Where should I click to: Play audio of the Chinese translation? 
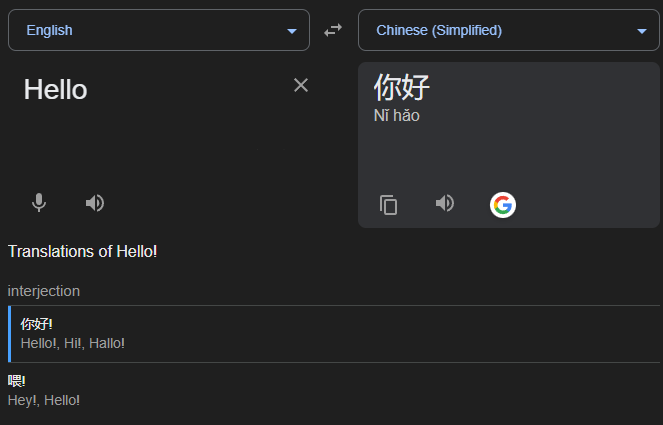(445, 204)
